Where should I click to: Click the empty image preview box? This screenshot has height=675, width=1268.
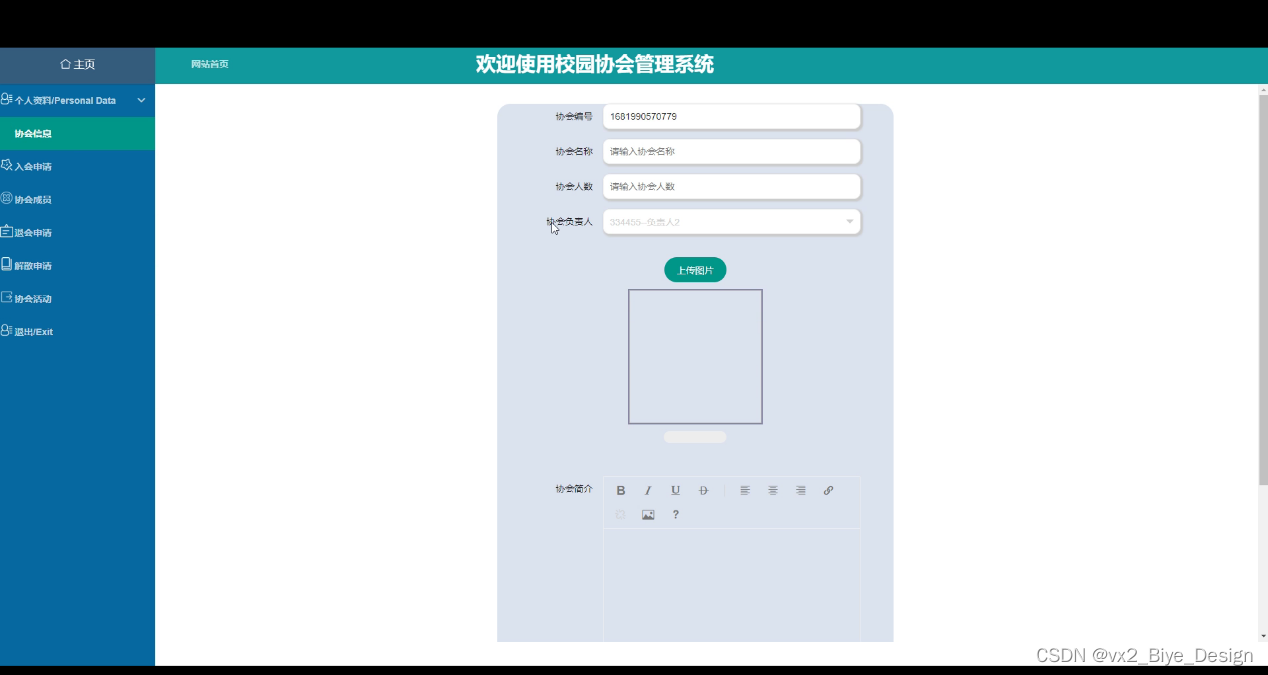click(x=695, y=357)
